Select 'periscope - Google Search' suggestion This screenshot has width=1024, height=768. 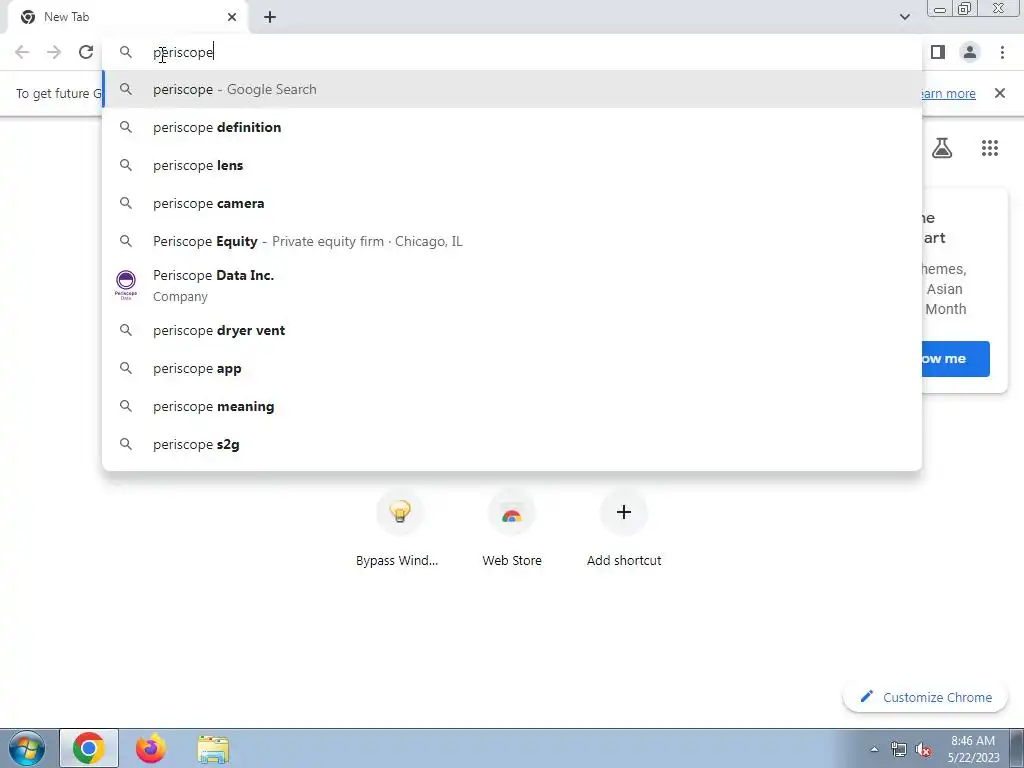click(x=512, y=89)
